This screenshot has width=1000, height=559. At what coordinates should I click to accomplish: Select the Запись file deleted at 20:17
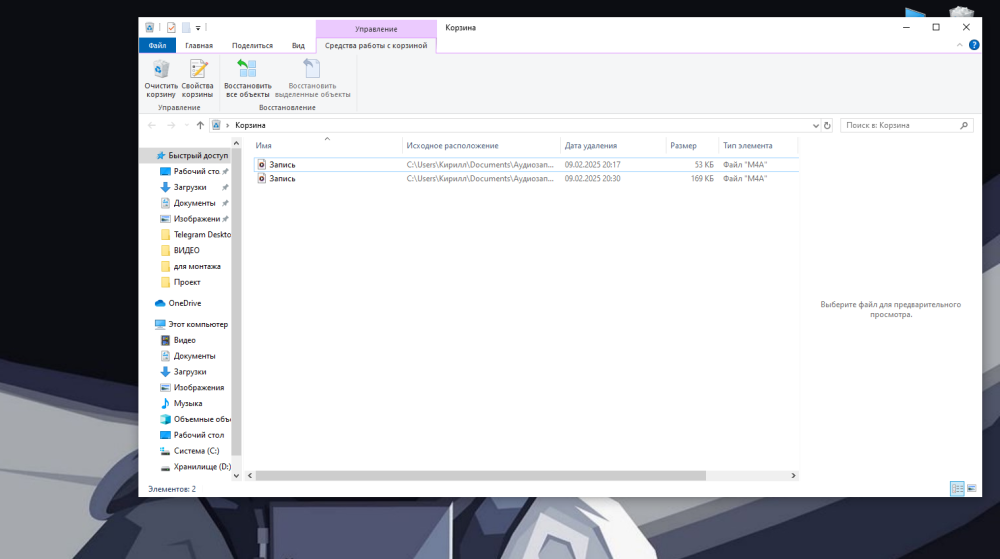pos(526,164)
